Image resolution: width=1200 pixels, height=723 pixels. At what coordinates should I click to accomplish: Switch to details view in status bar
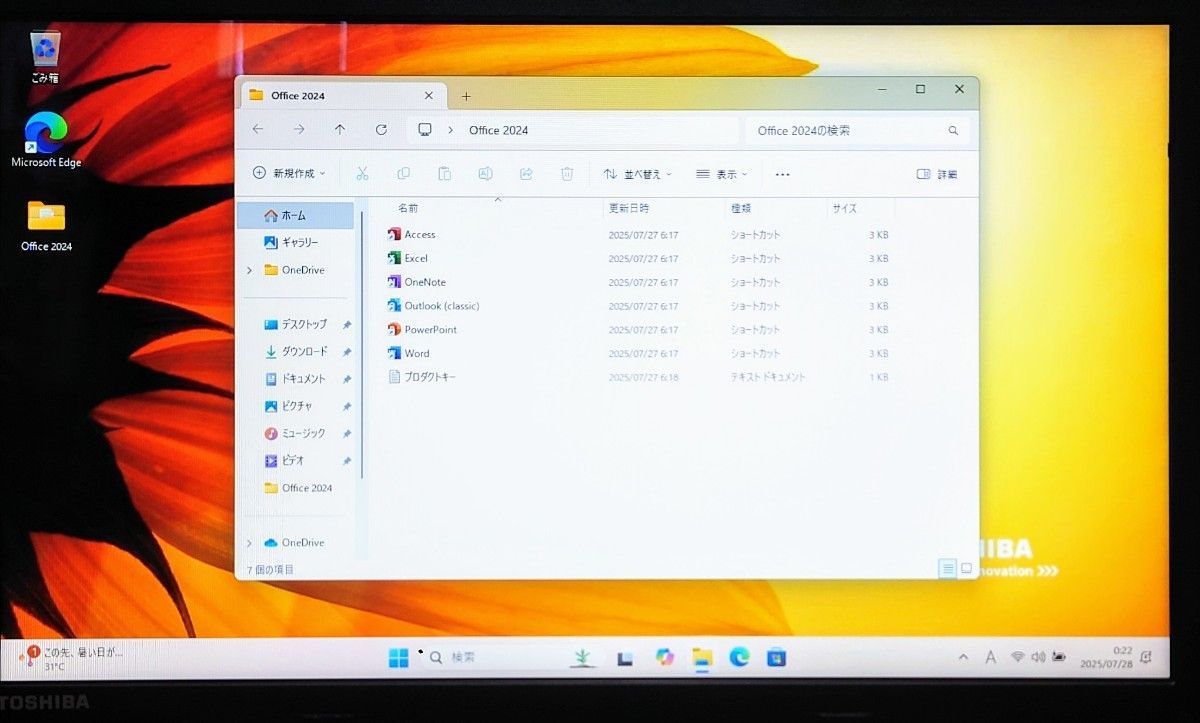[x=947, y=569]
